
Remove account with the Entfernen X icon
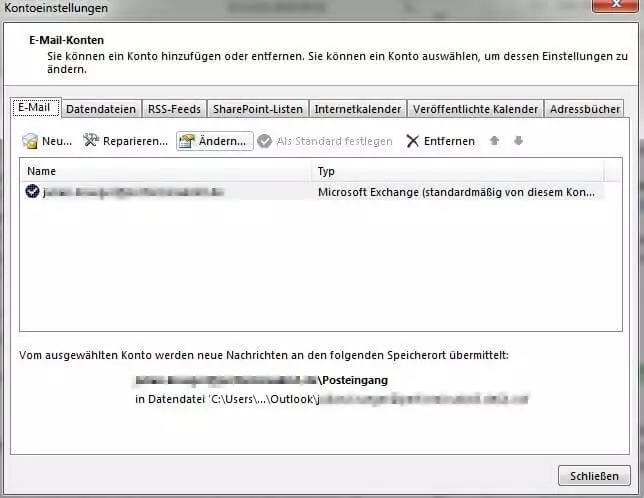tap(412, 141)
